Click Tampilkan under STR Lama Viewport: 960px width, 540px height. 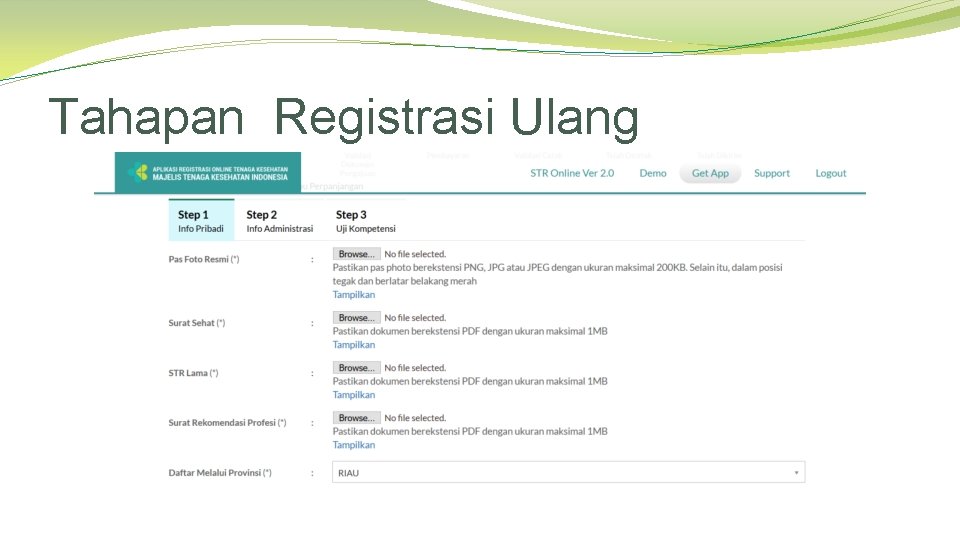[354, 395]
